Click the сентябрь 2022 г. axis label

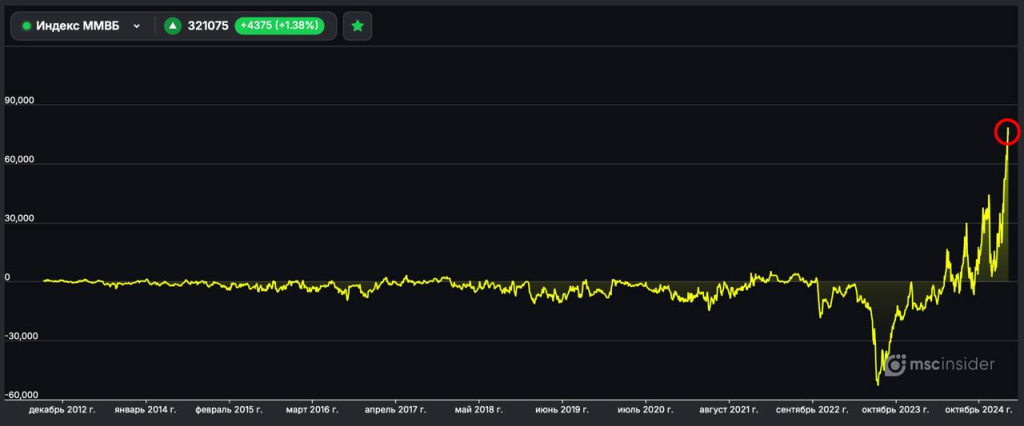click(812, 410)
